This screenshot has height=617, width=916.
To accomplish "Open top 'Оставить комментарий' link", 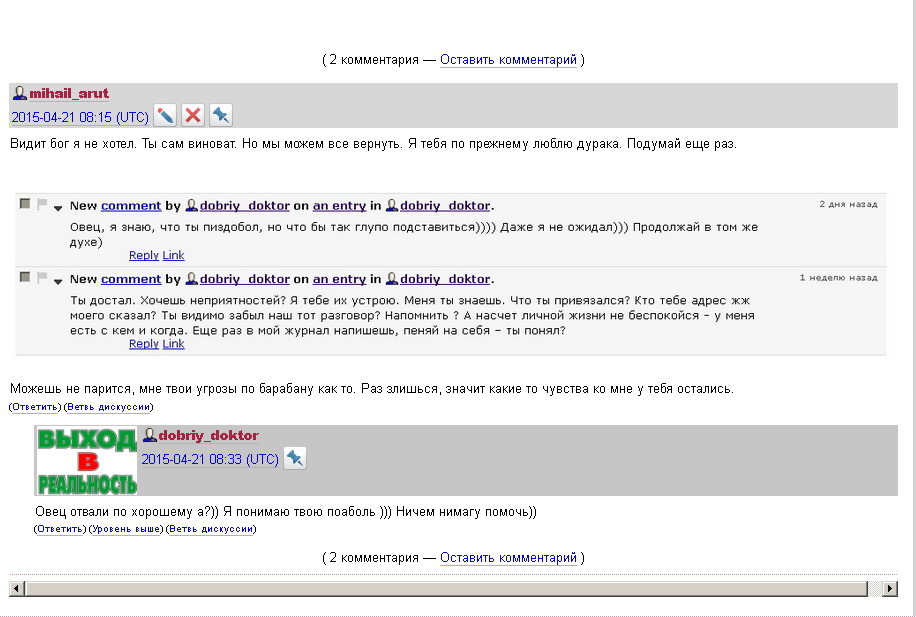I will (508, 60).
